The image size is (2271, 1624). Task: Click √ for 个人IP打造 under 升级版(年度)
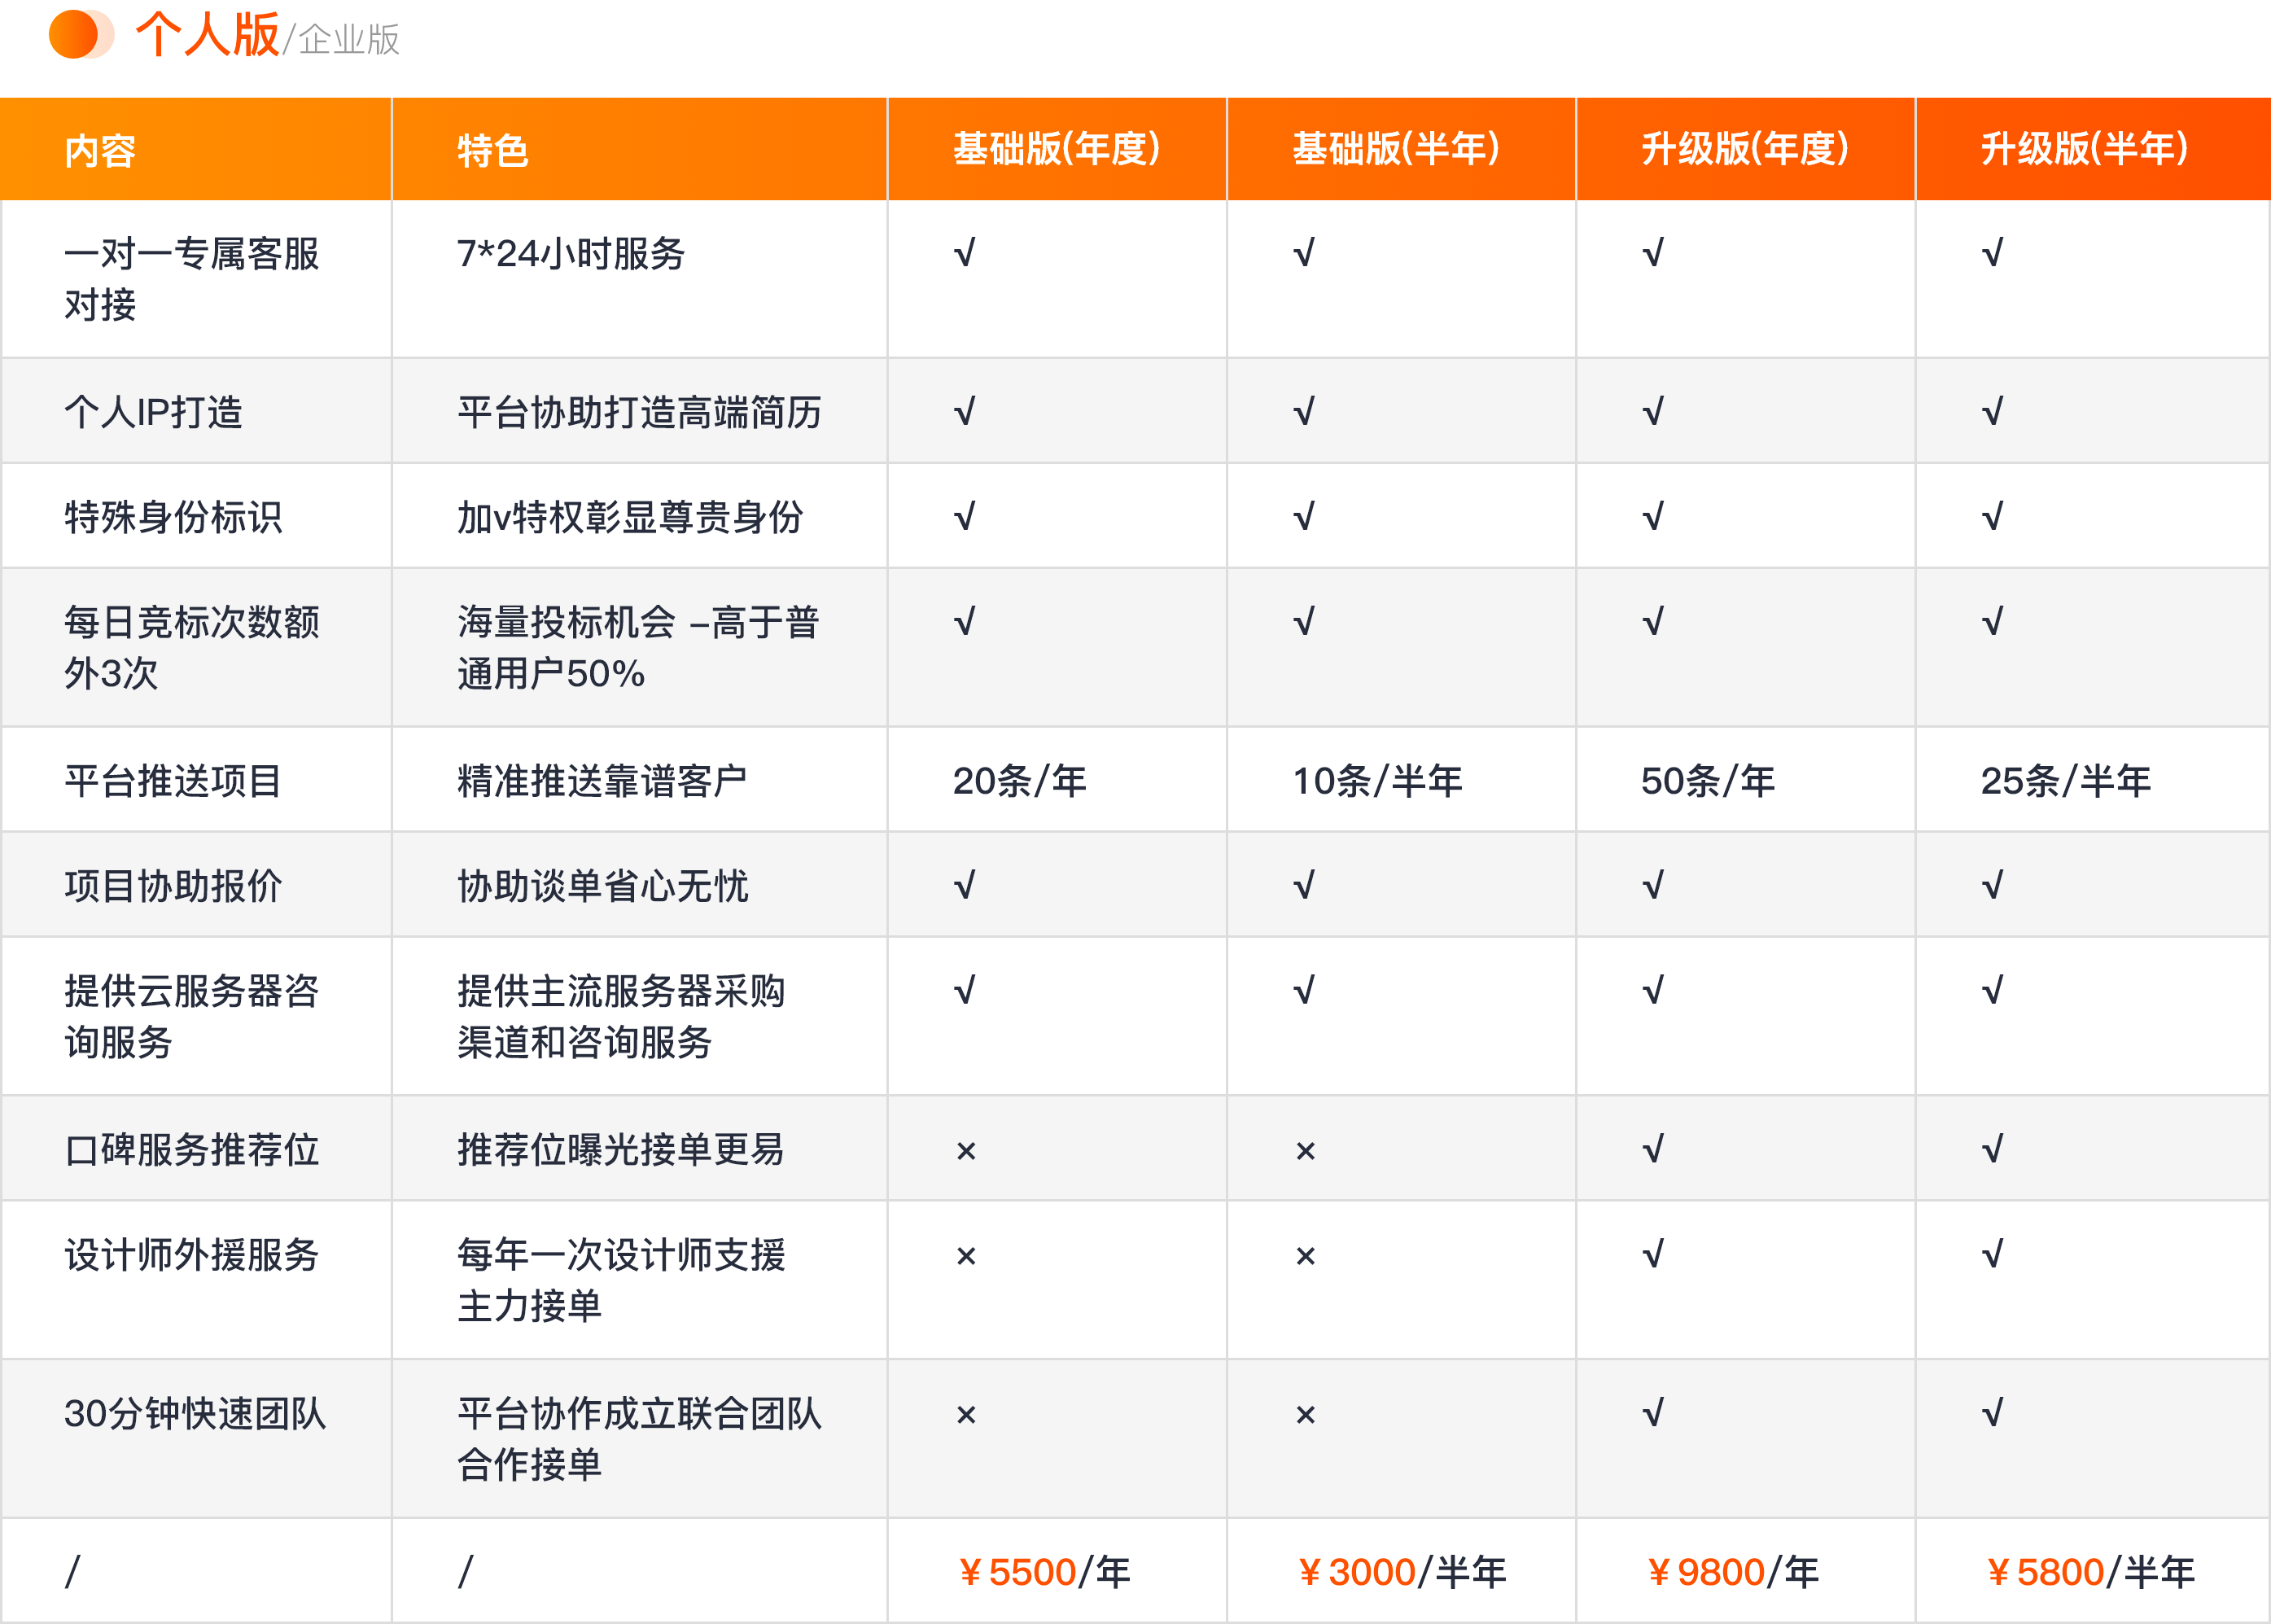1653,412
